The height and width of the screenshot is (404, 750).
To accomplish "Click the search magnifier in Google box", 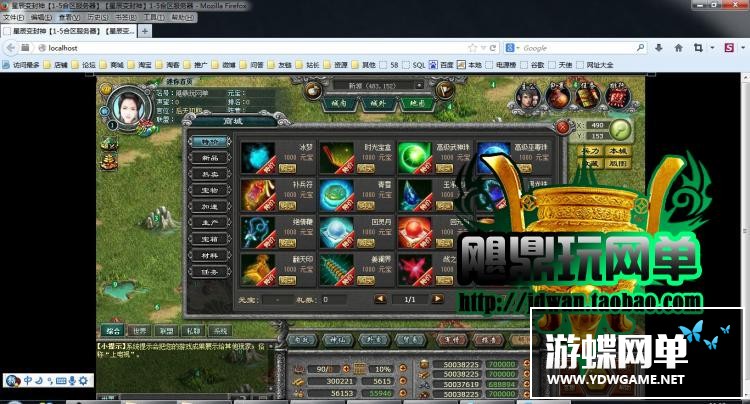I will tap(640, 48).
